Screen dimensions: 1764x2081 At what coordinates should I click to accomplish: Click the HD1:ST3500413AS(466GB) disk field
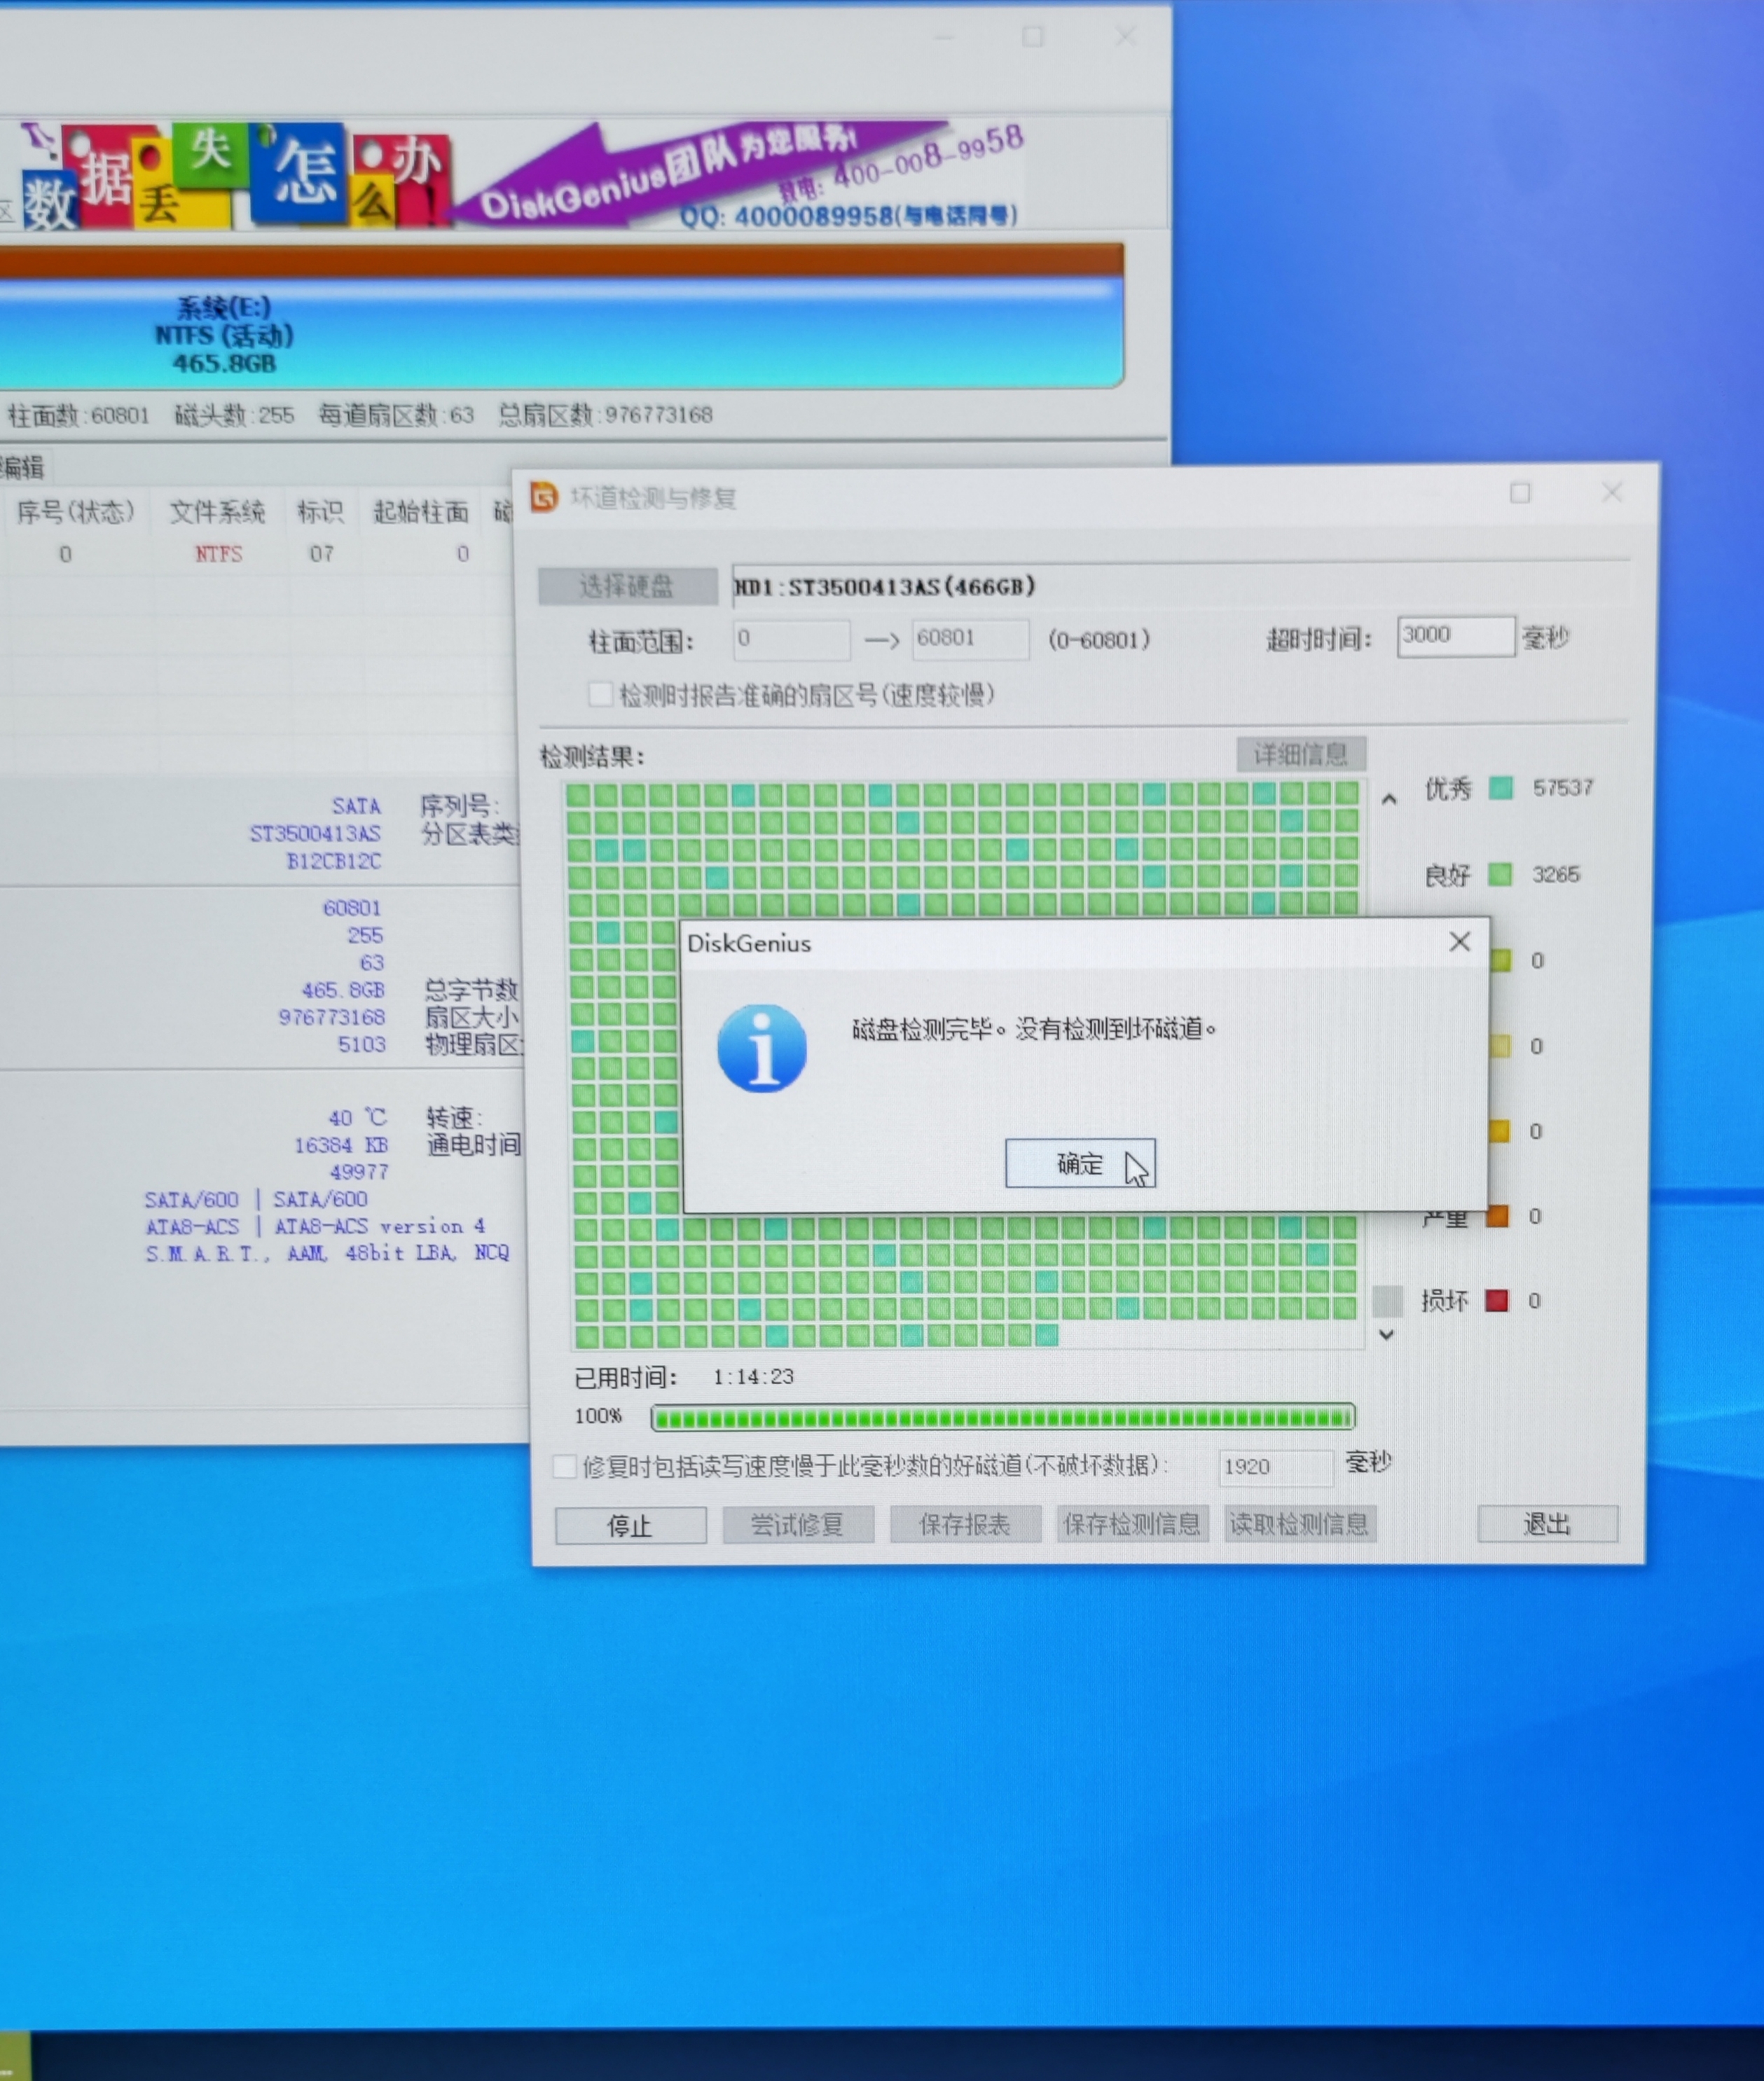click(1180, 586)
